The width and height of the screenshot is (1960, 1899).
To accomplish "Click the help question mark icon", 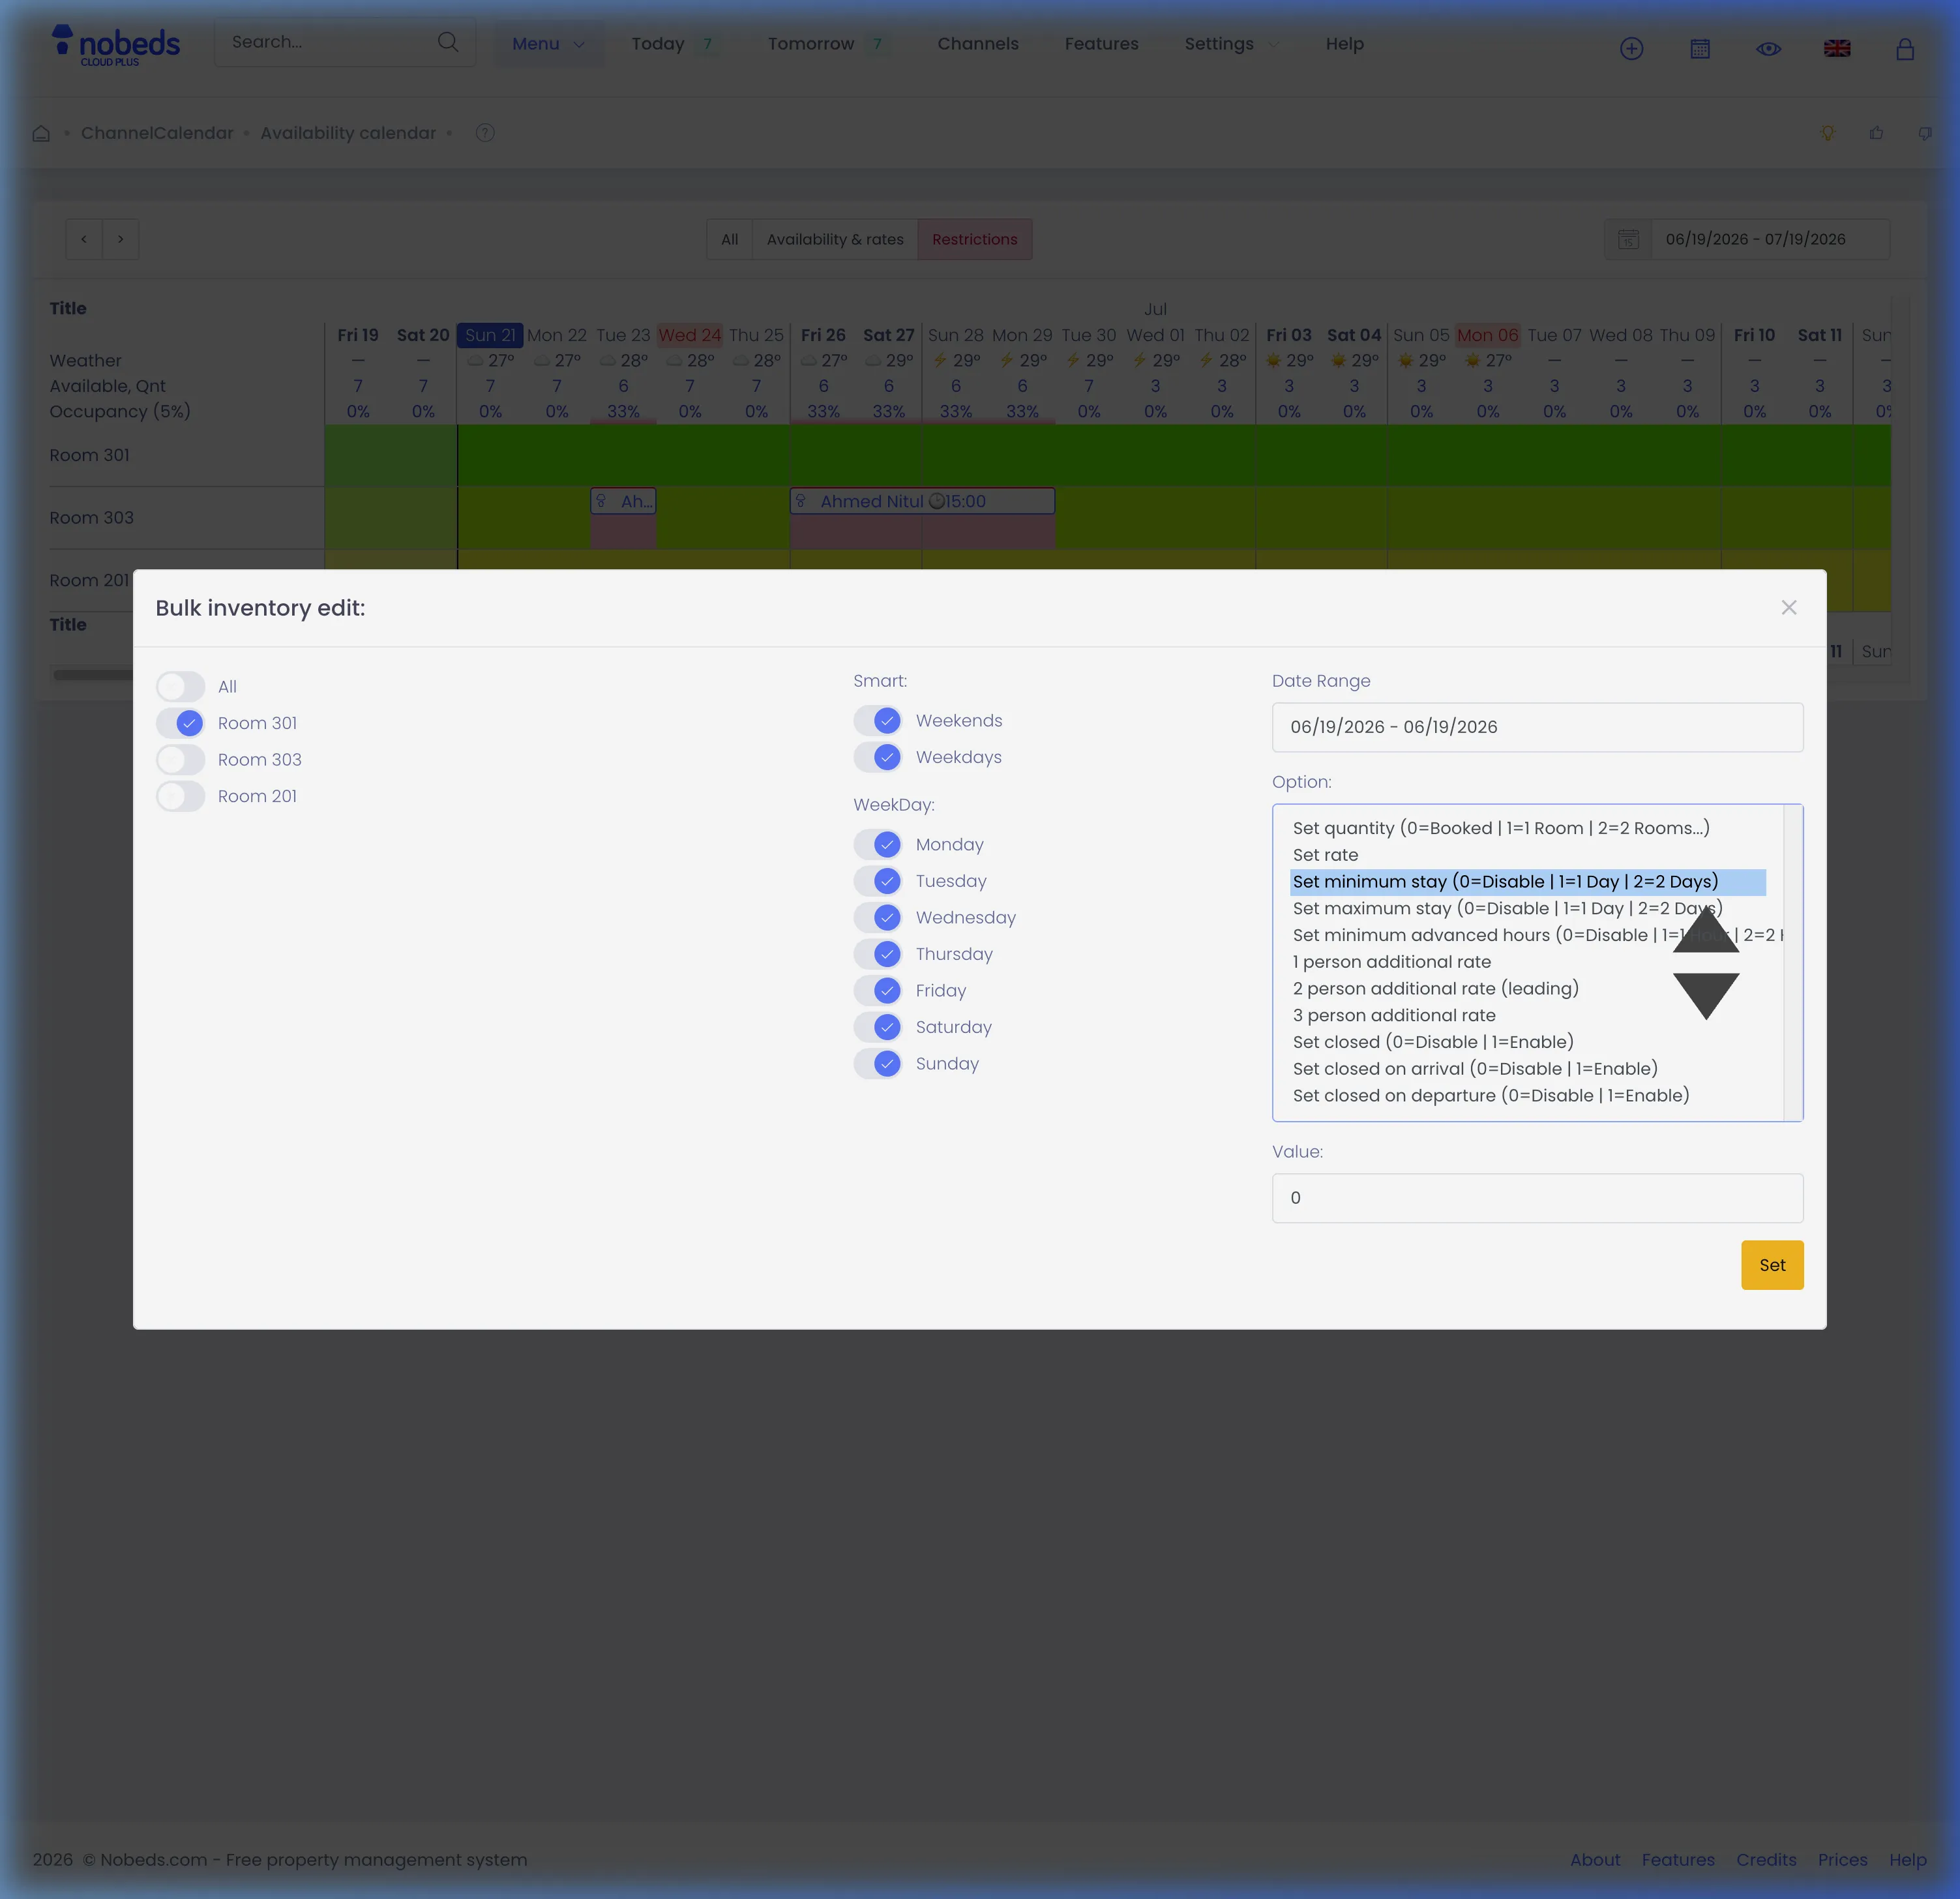I will (x=485, y=133).
